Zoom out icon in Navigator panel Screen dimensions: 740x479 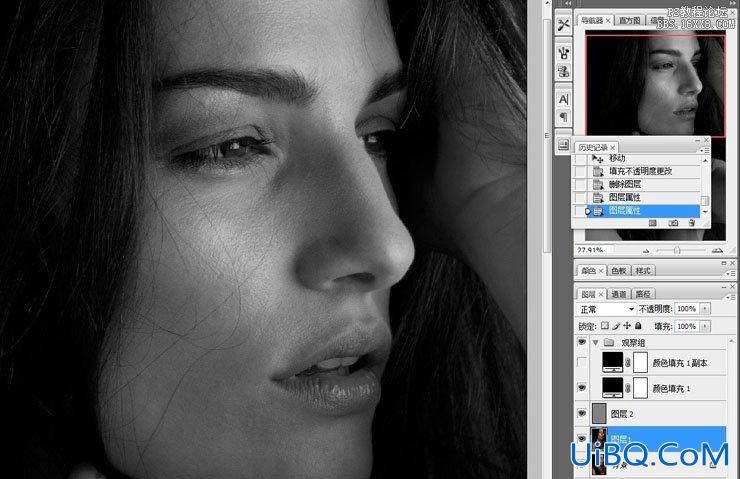pyautogui.click(x=646, y=251)
